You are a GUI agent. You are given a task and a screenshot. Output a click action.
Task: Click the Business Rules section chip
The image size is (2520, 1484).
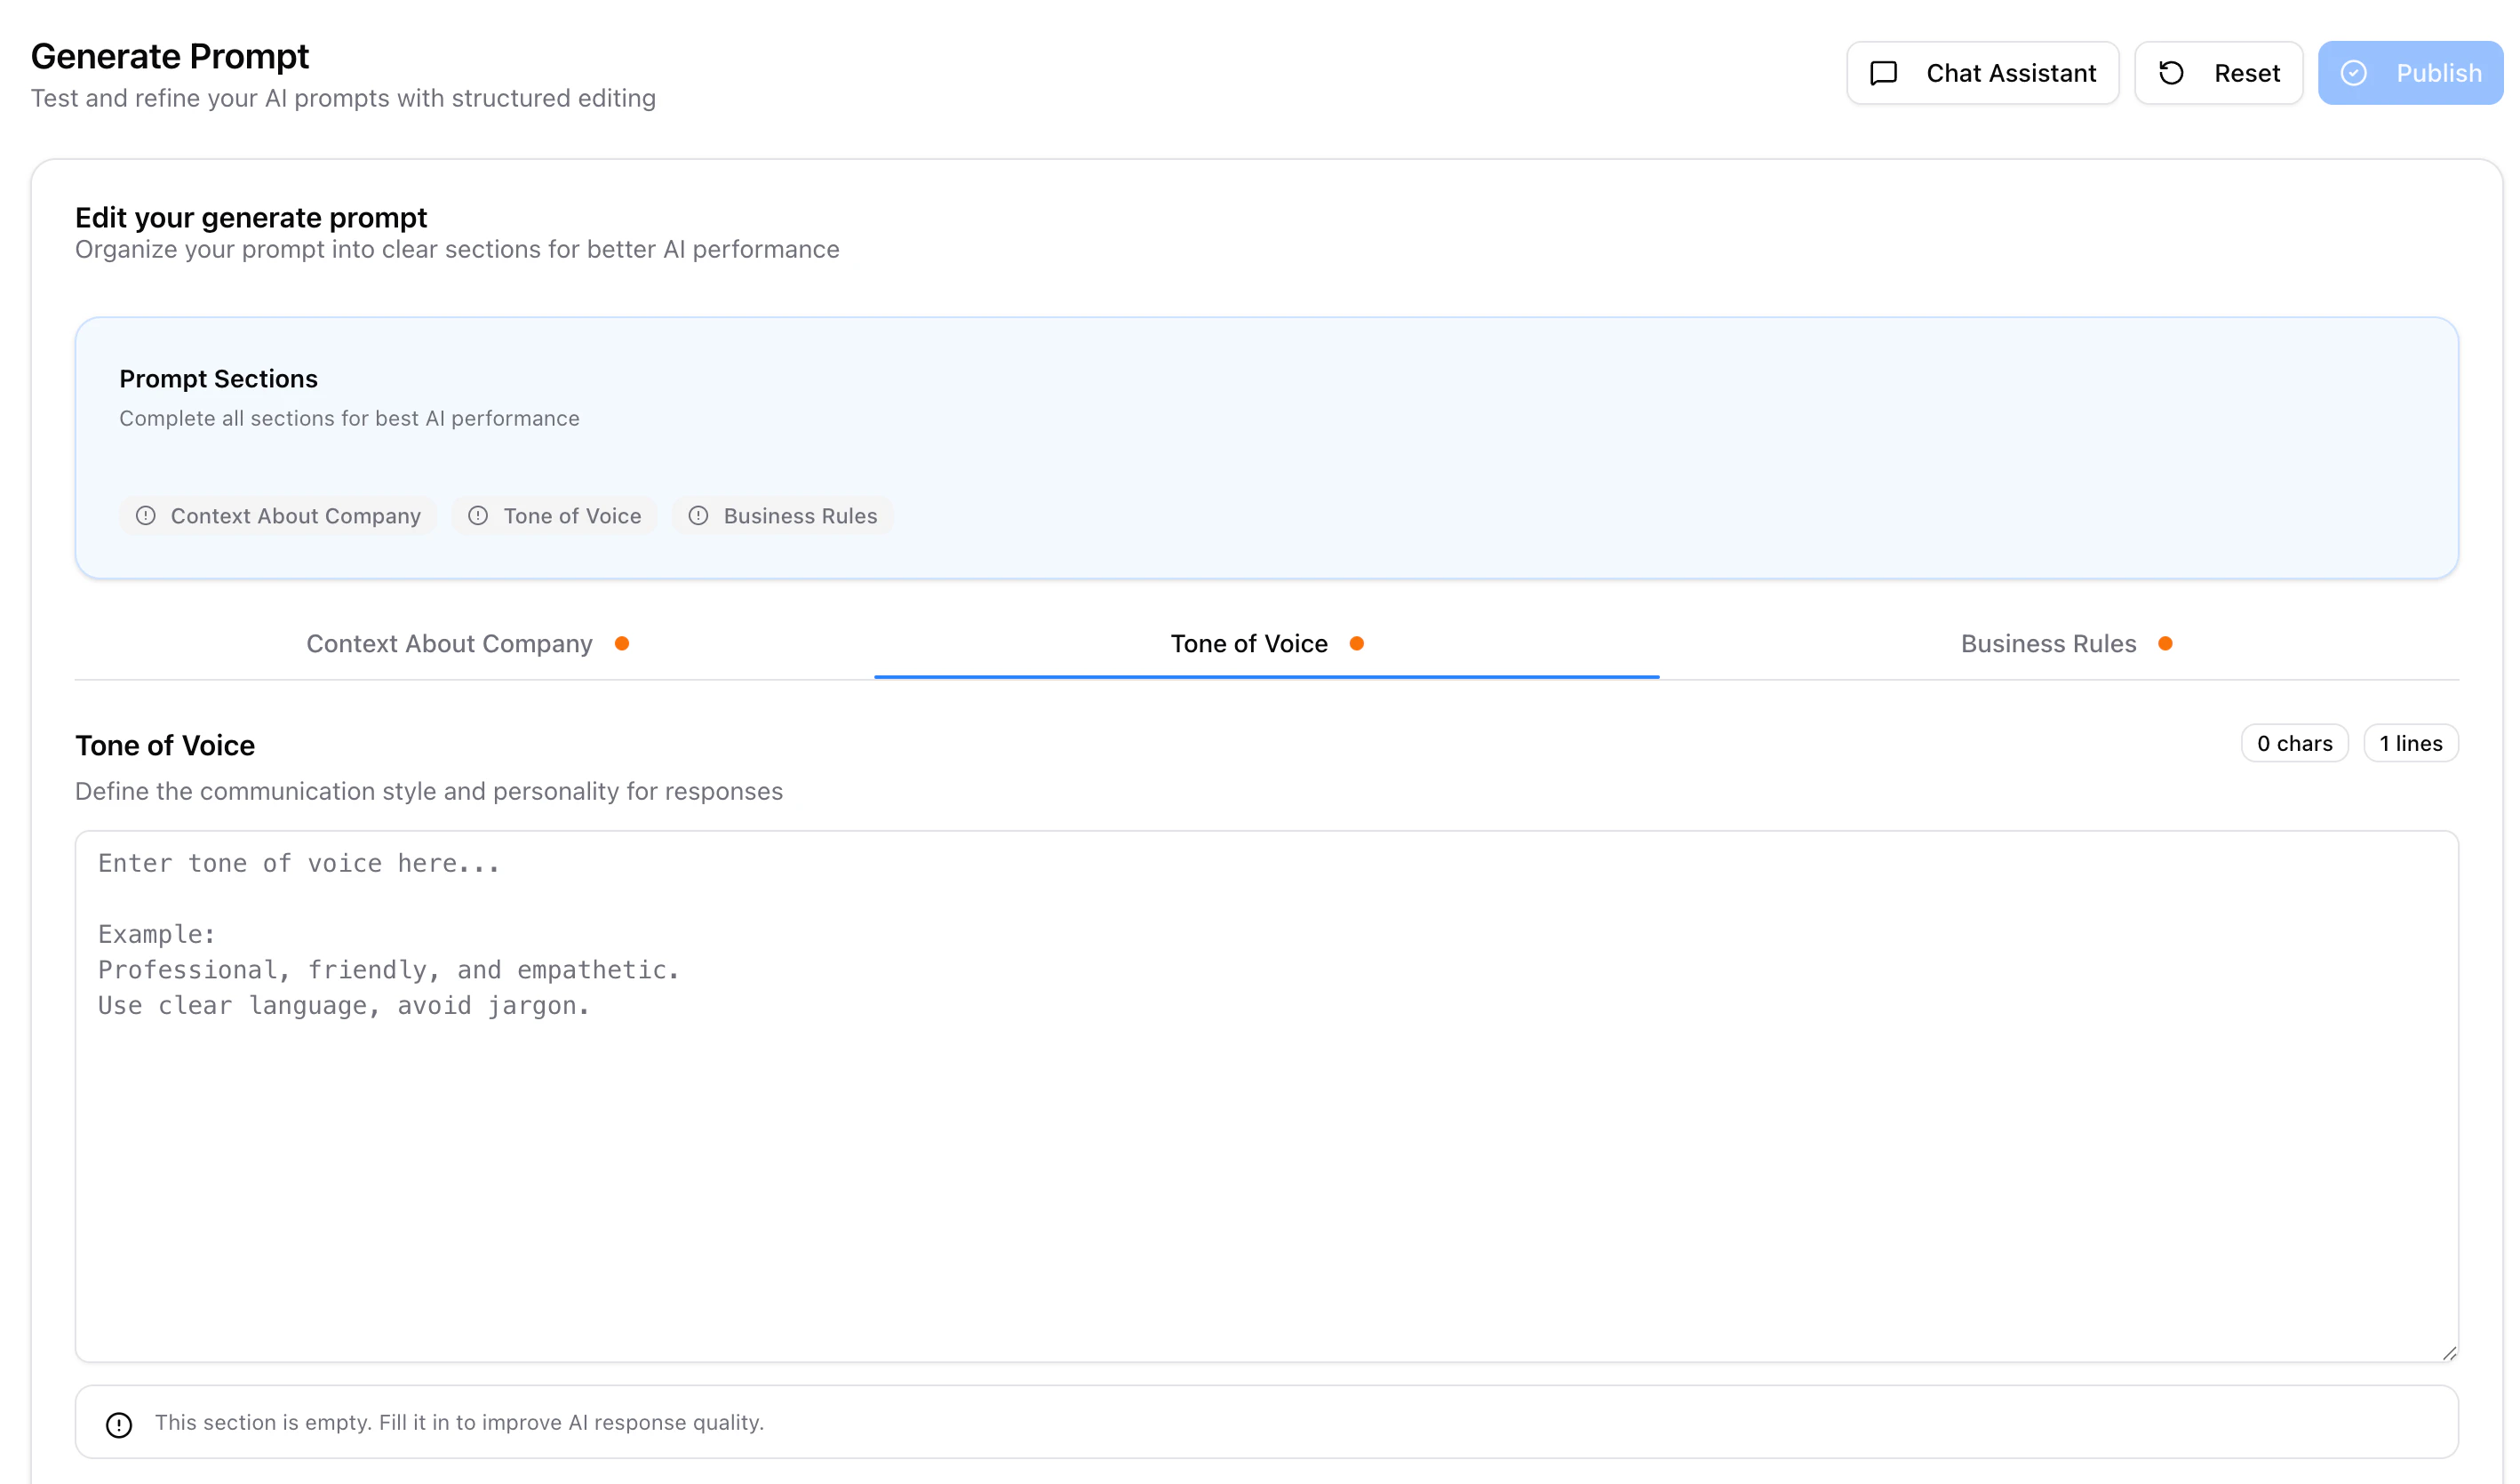[x=783, y=516]
